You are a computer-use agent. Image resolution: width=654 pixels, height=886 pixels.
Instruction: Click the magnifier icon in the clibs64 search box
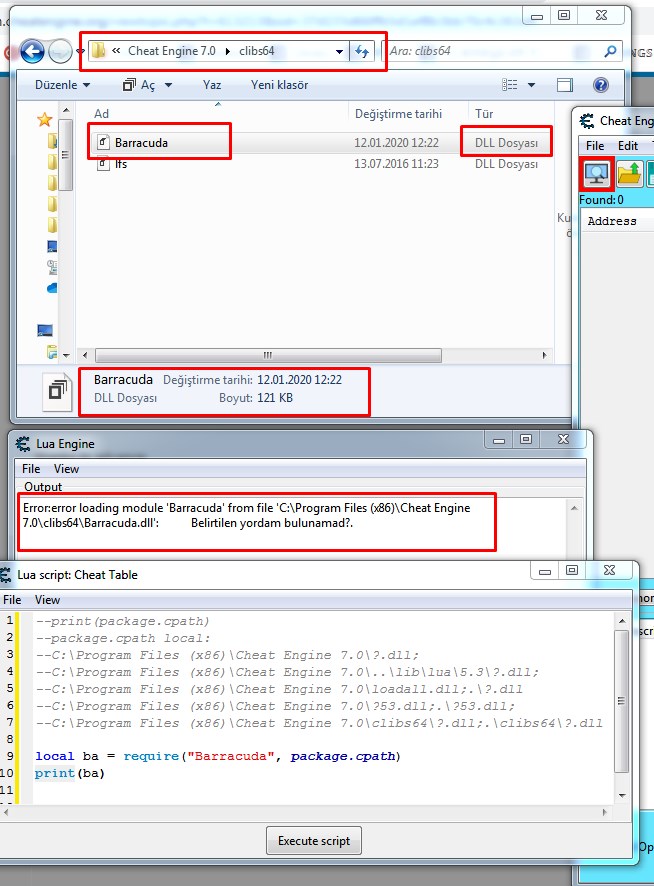tap(610, 51)
